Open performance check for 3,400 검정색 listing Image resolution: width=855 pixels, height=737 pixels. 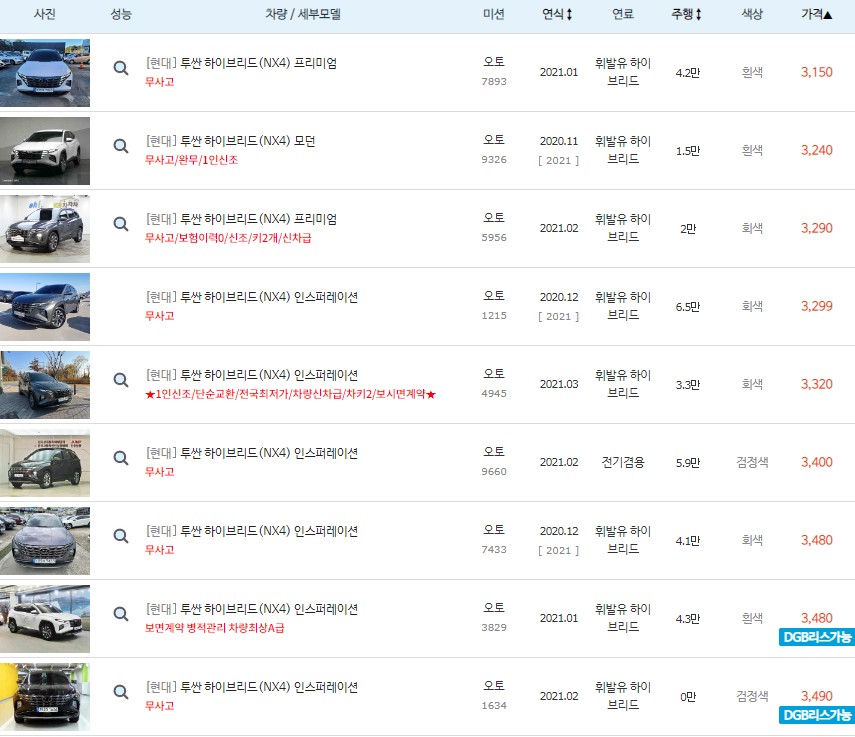[x=121, y=458]
